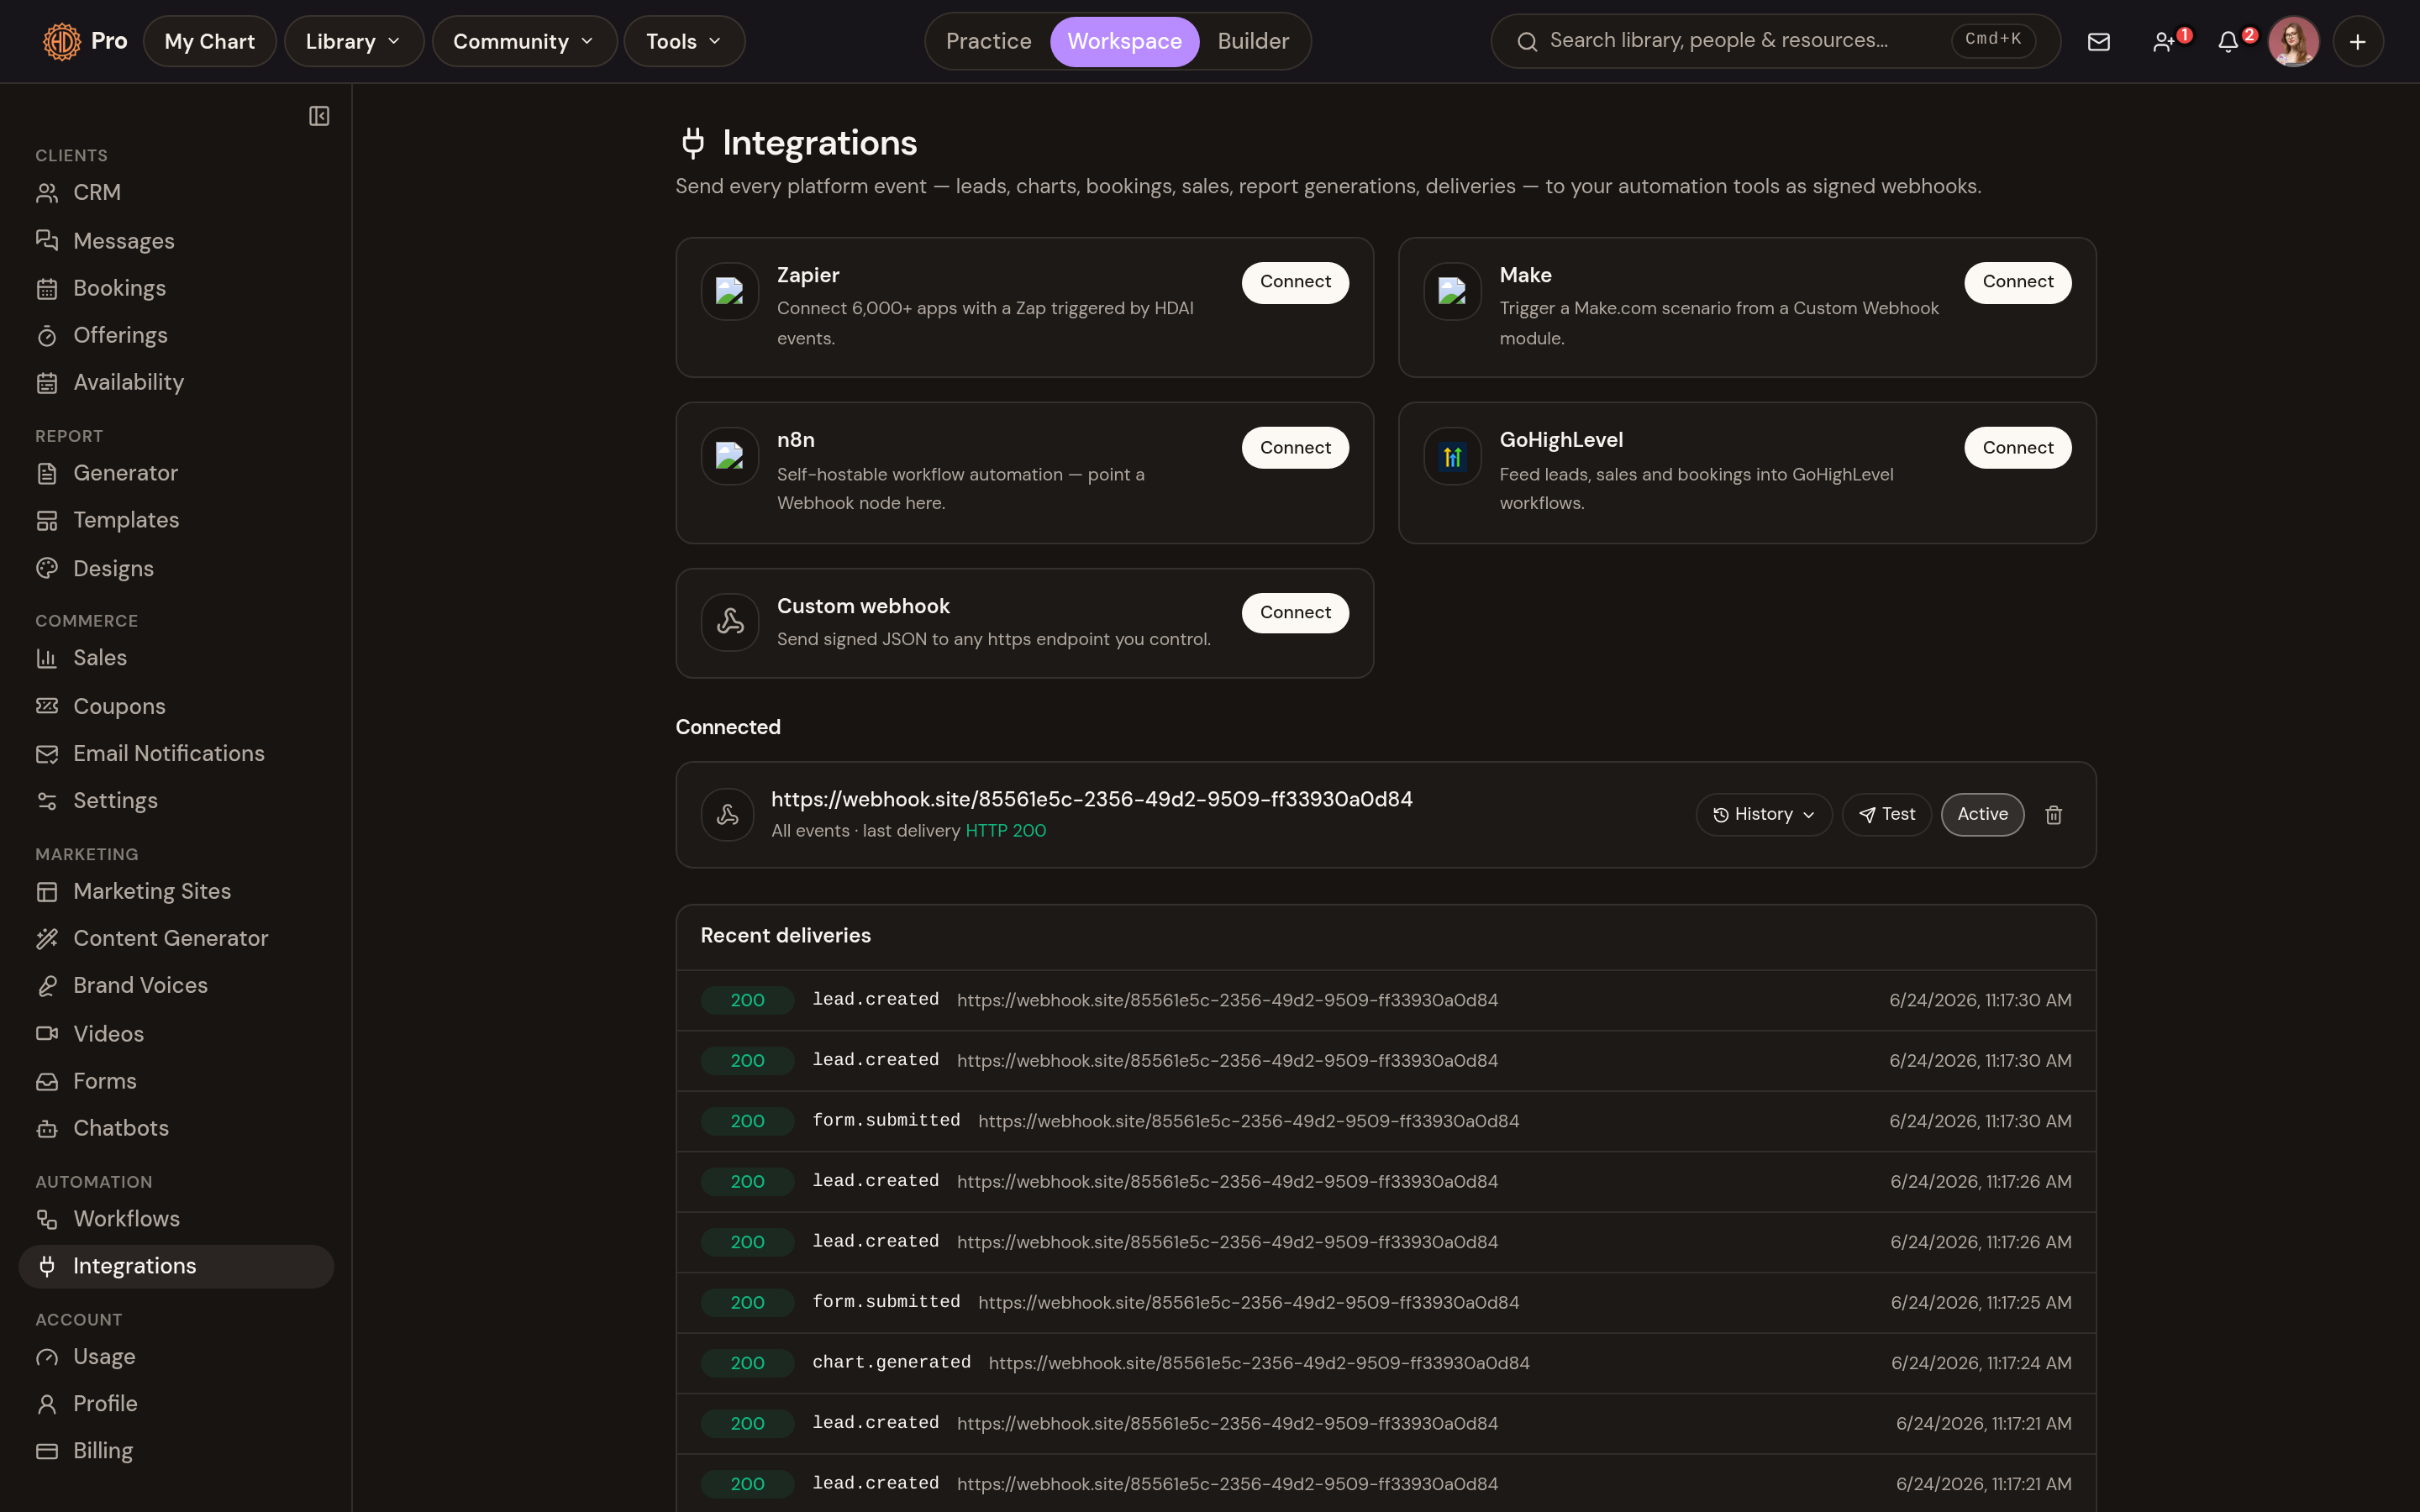The height and width of the screenshot is (1512, 2420).
Task: Open Email Notifications in sidebar
Action: [x=176, y=753]
